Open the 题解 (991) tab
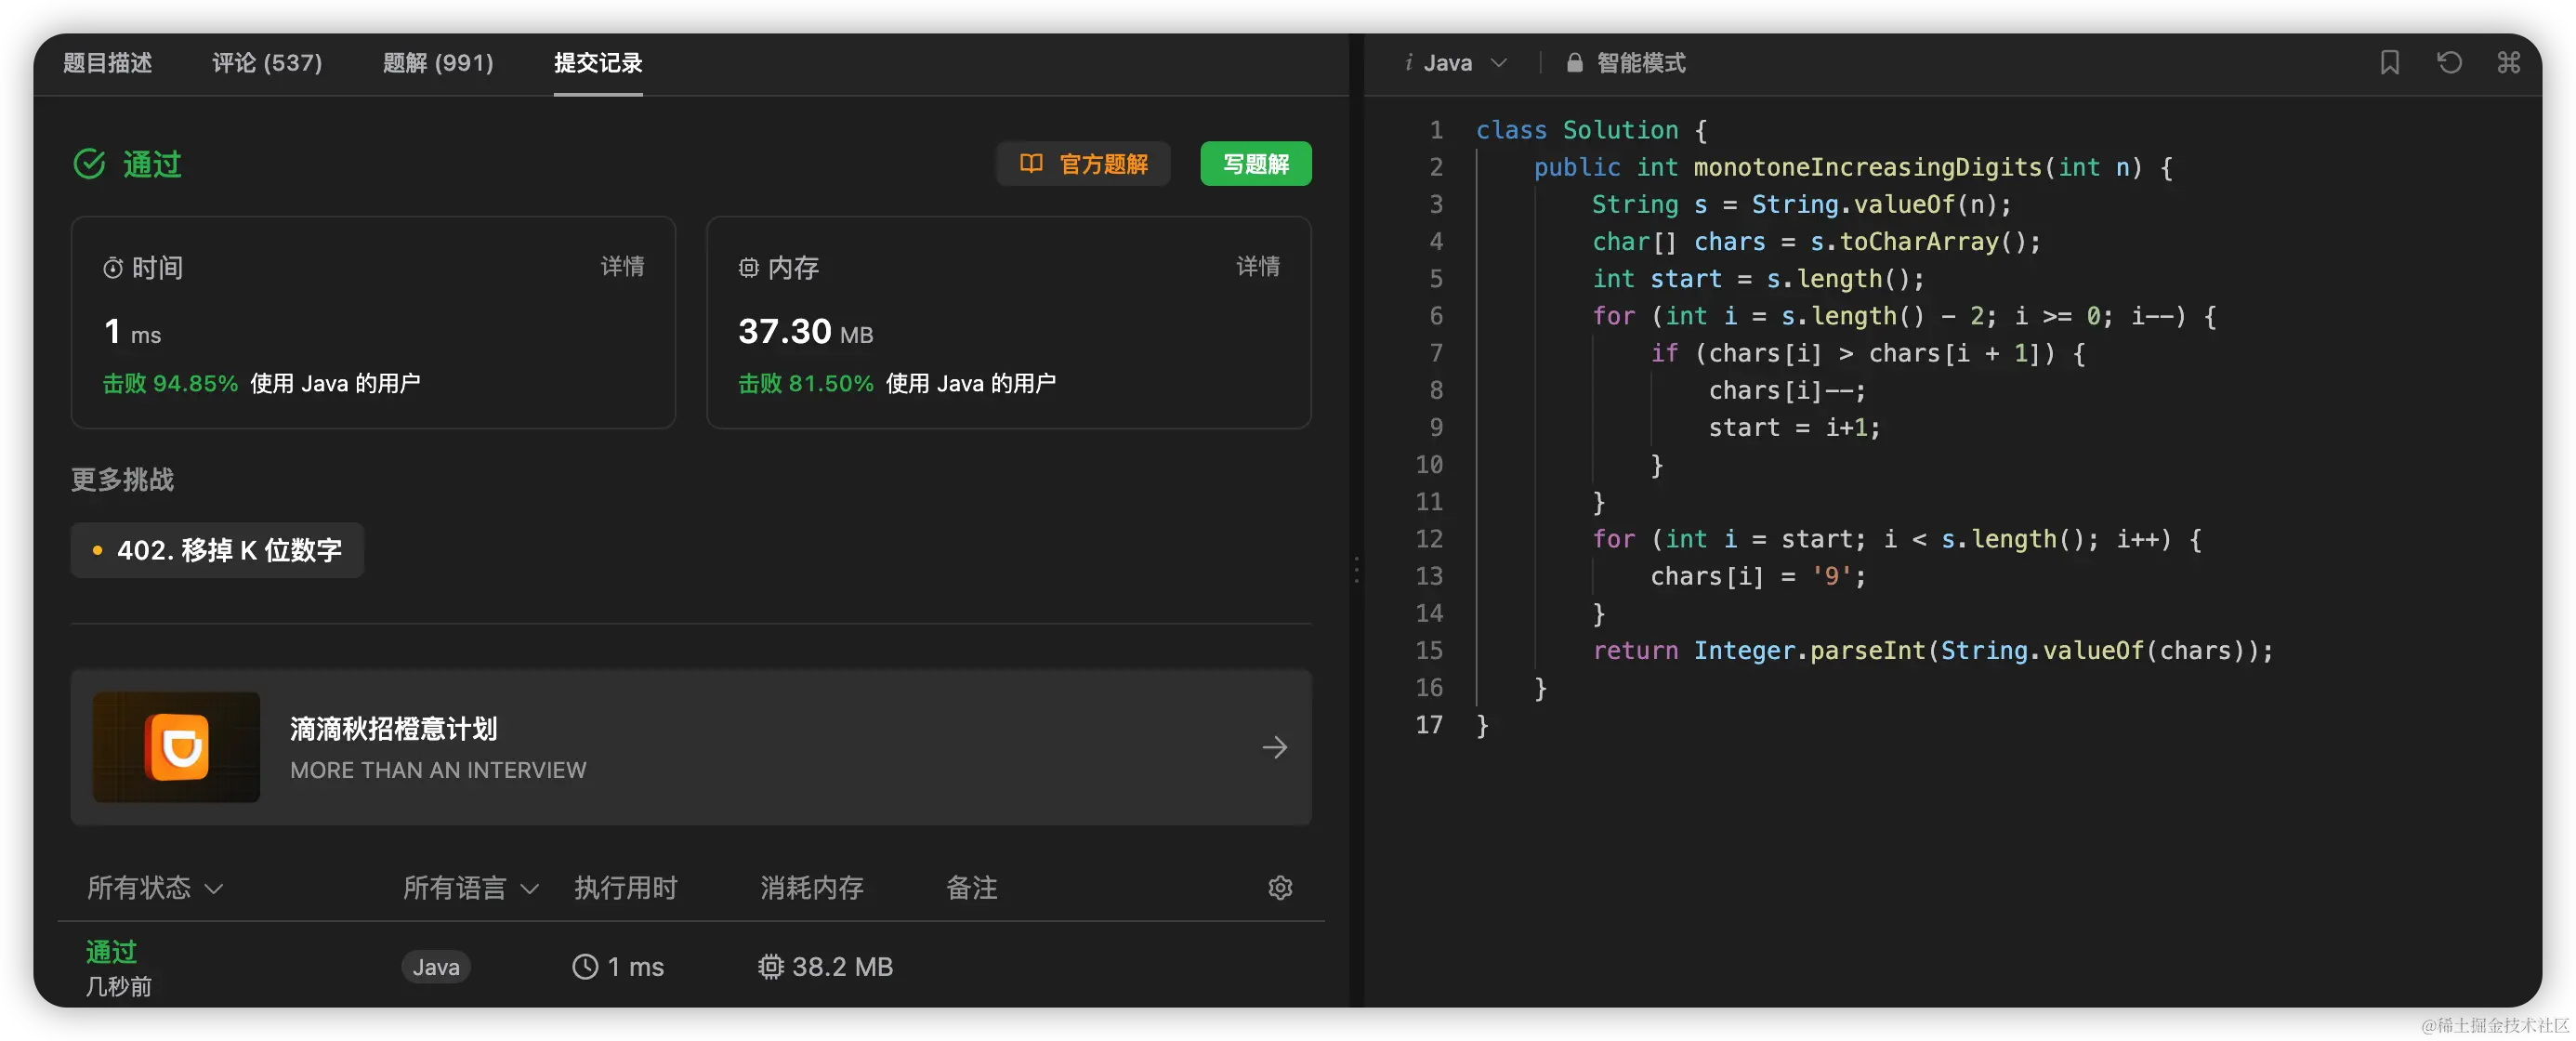The height and width of the screenshot is (1041, 2576). click(438, 63)
